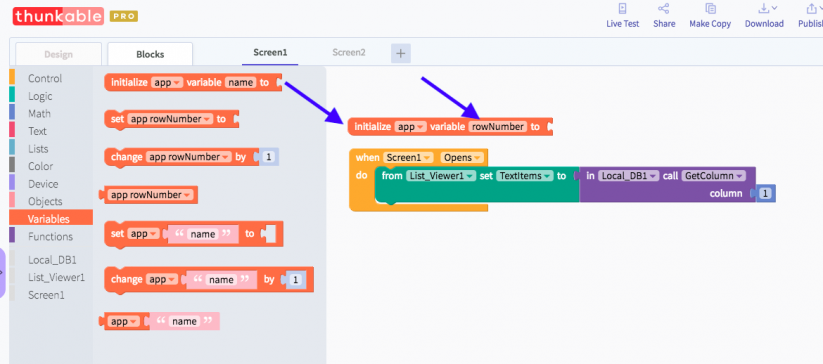Click the PRO badge
823x364 pixels.
coord(124,17)
